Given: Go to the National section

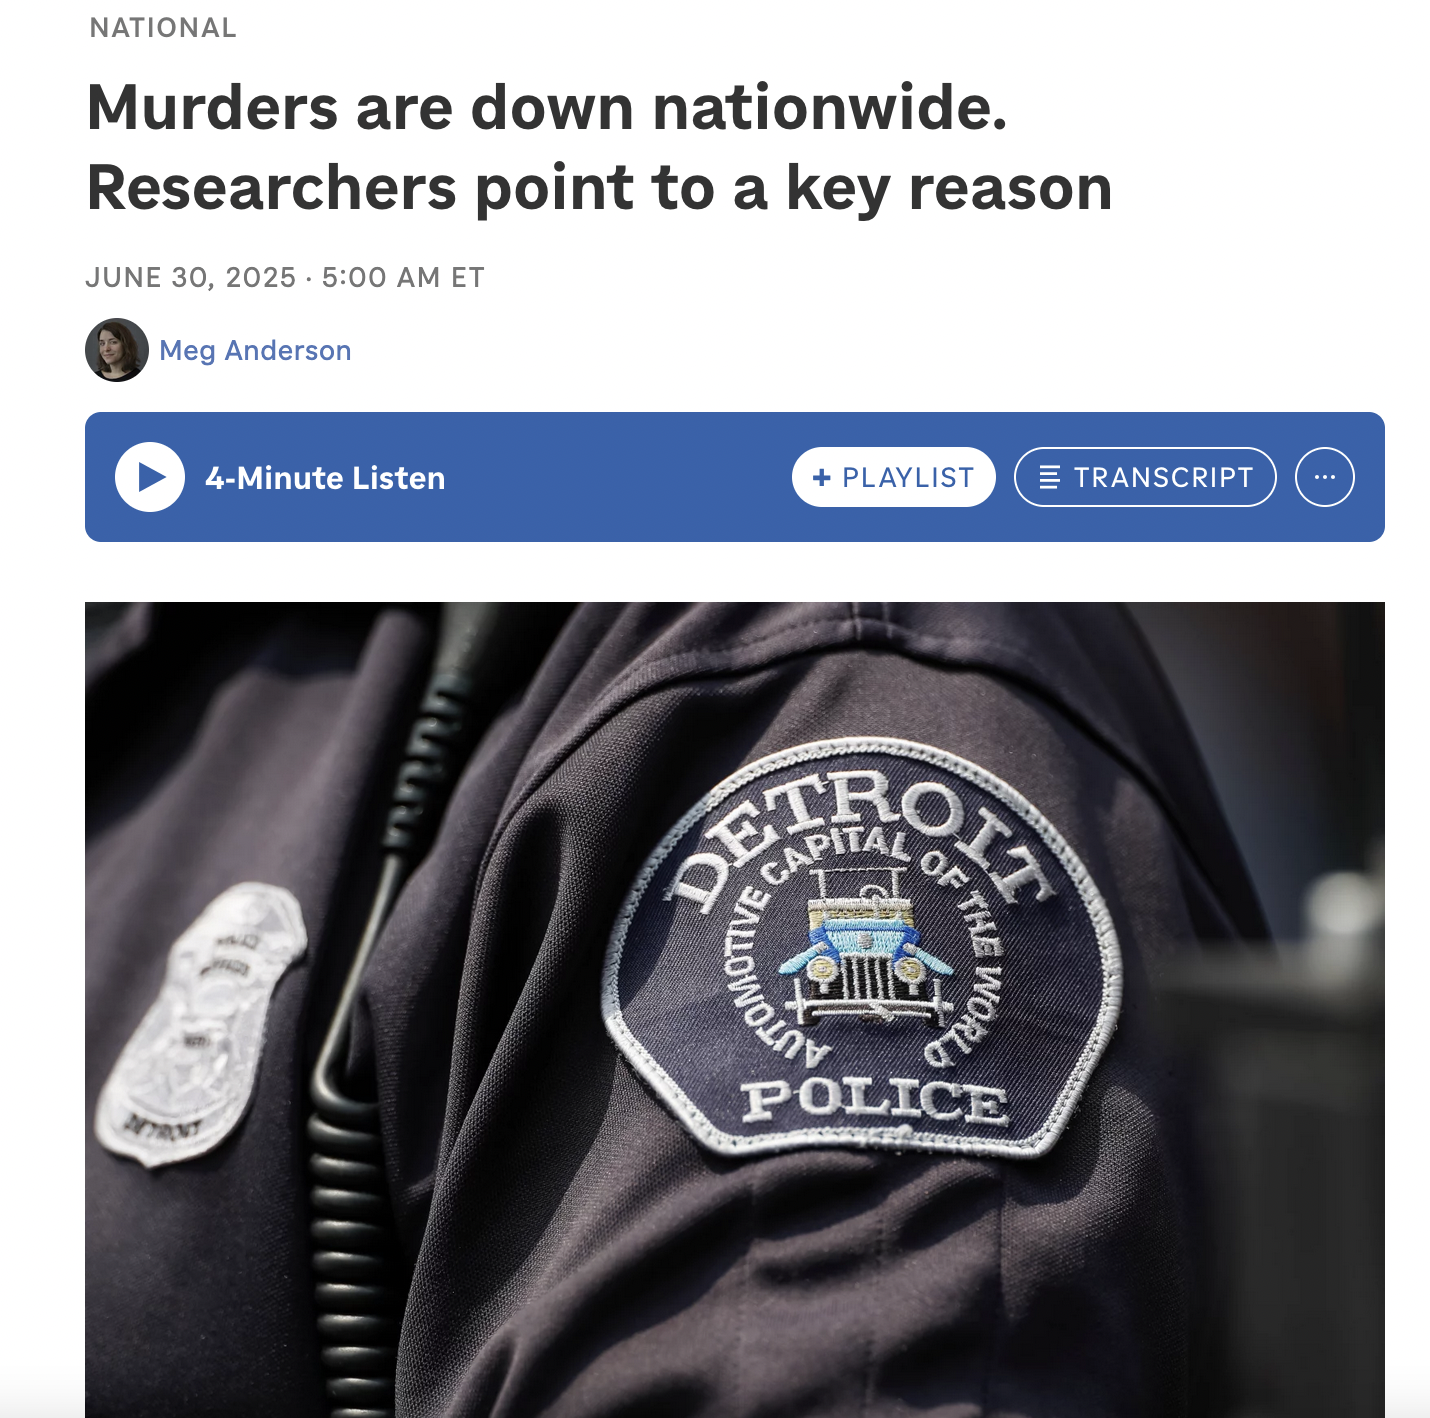Looking at the screenshot, I should 163,28.
